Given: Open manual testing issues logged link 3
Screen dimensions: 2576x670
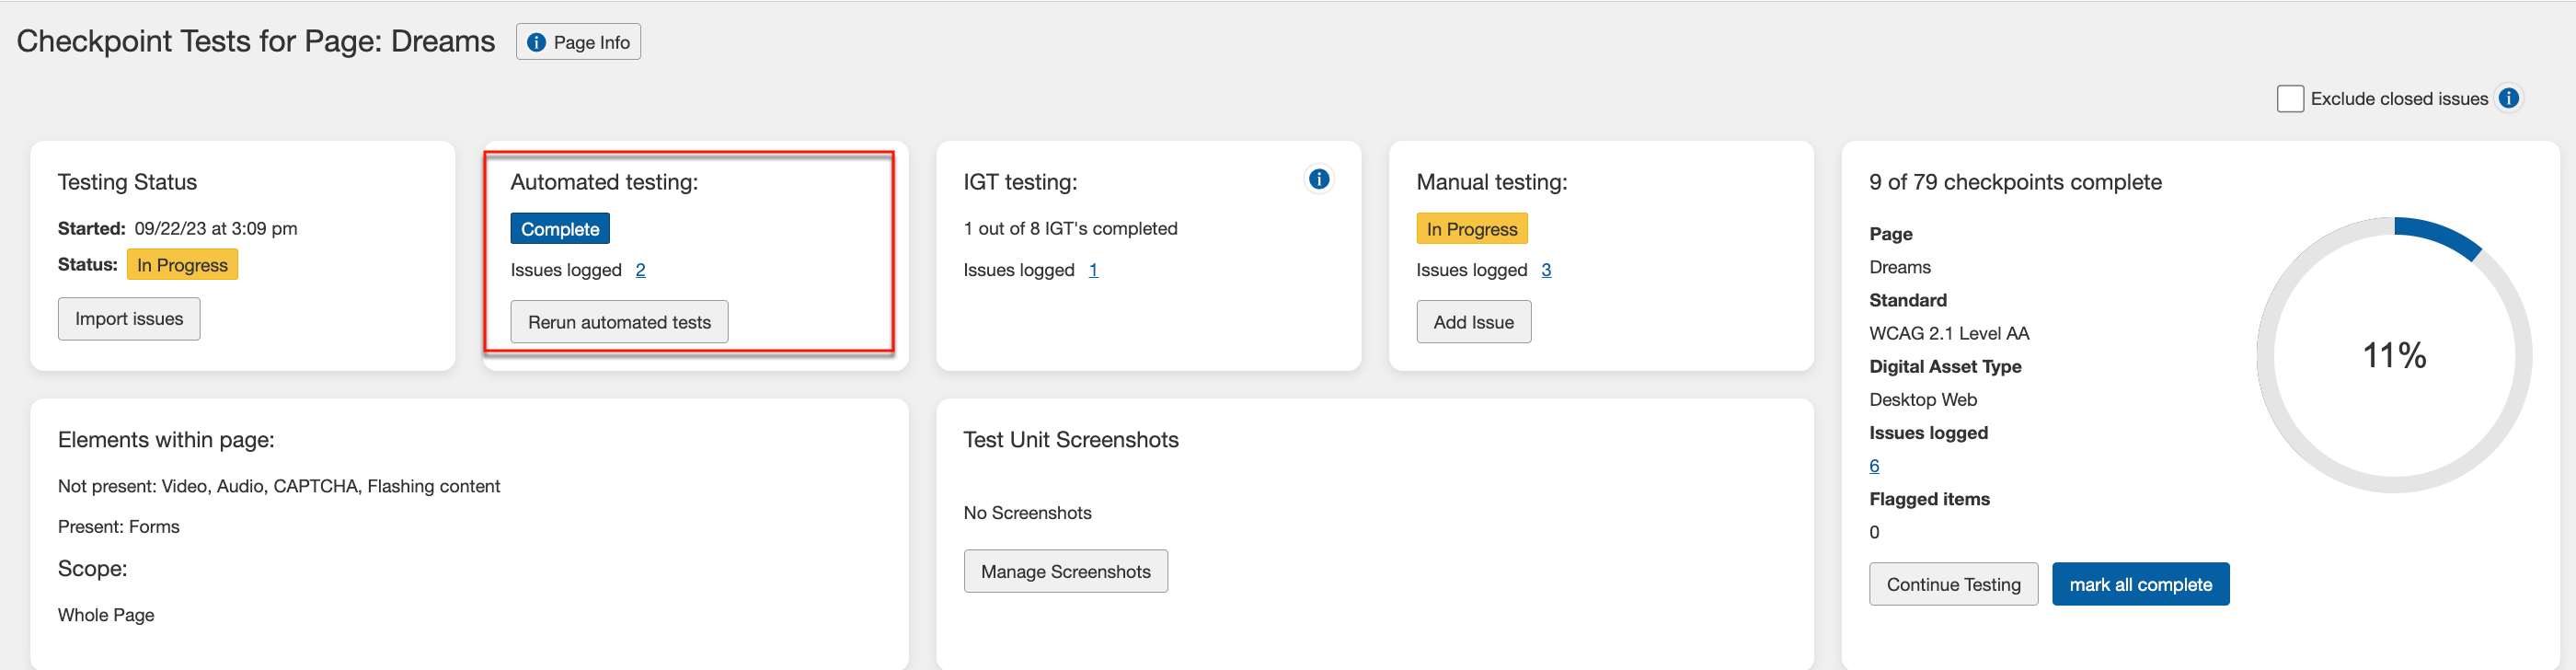Looking at the screenshot, I should (x=1545, y=270).
